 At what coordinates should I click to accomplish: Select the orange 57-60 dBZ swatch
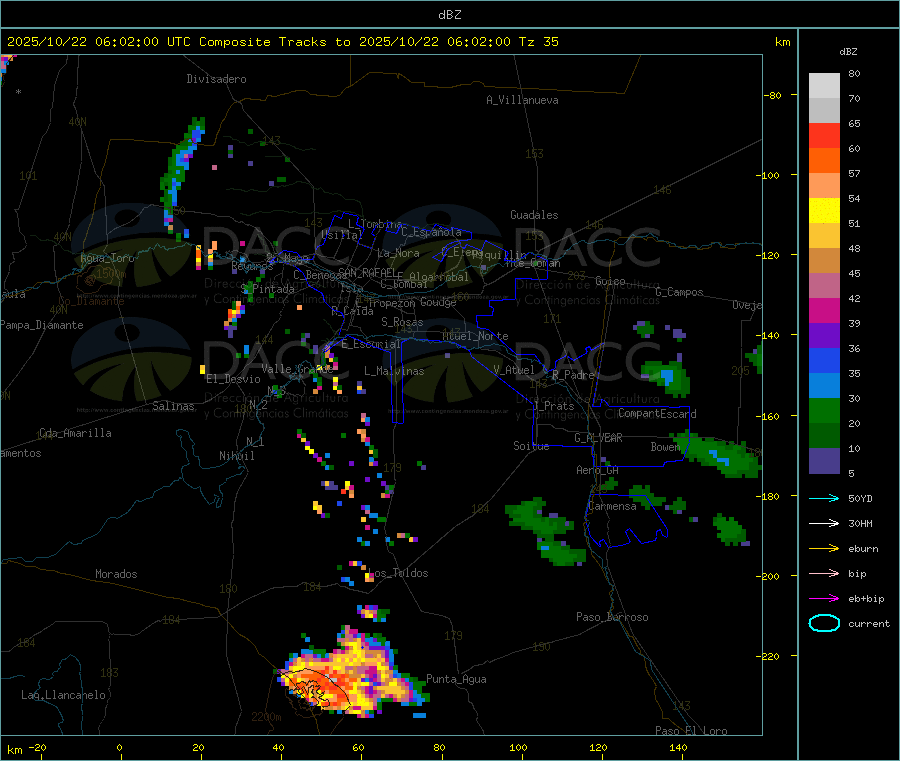pyautogui.click(x=824, y=161)
